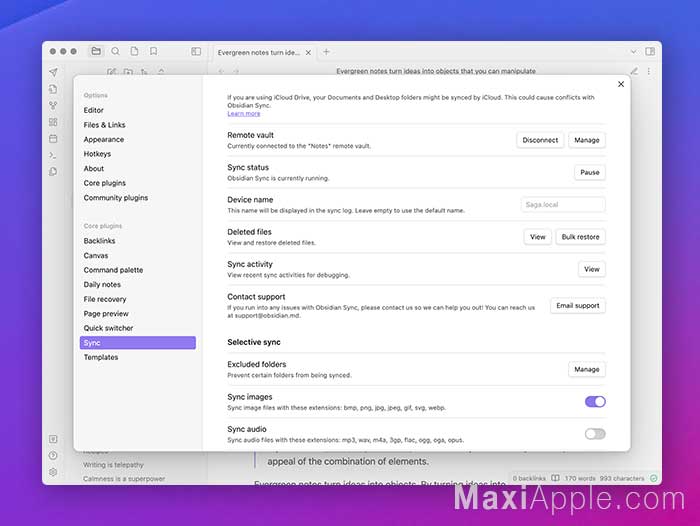Click the paper plane ribbon icon
The height and width of the screenshot is (526, 700).
pyautogui.click(x=53, y=72)
